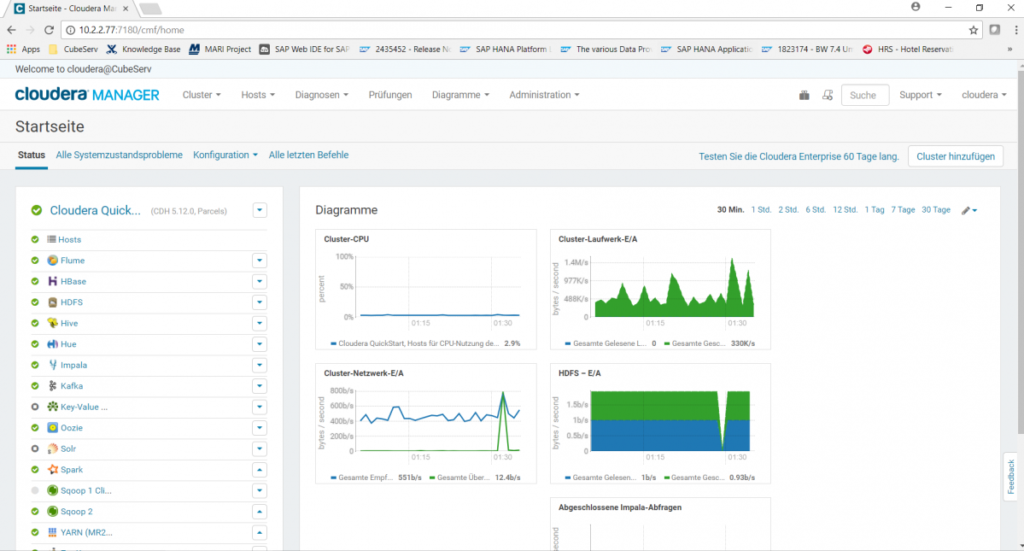Open HBase actions dropdown

(259, 281)
